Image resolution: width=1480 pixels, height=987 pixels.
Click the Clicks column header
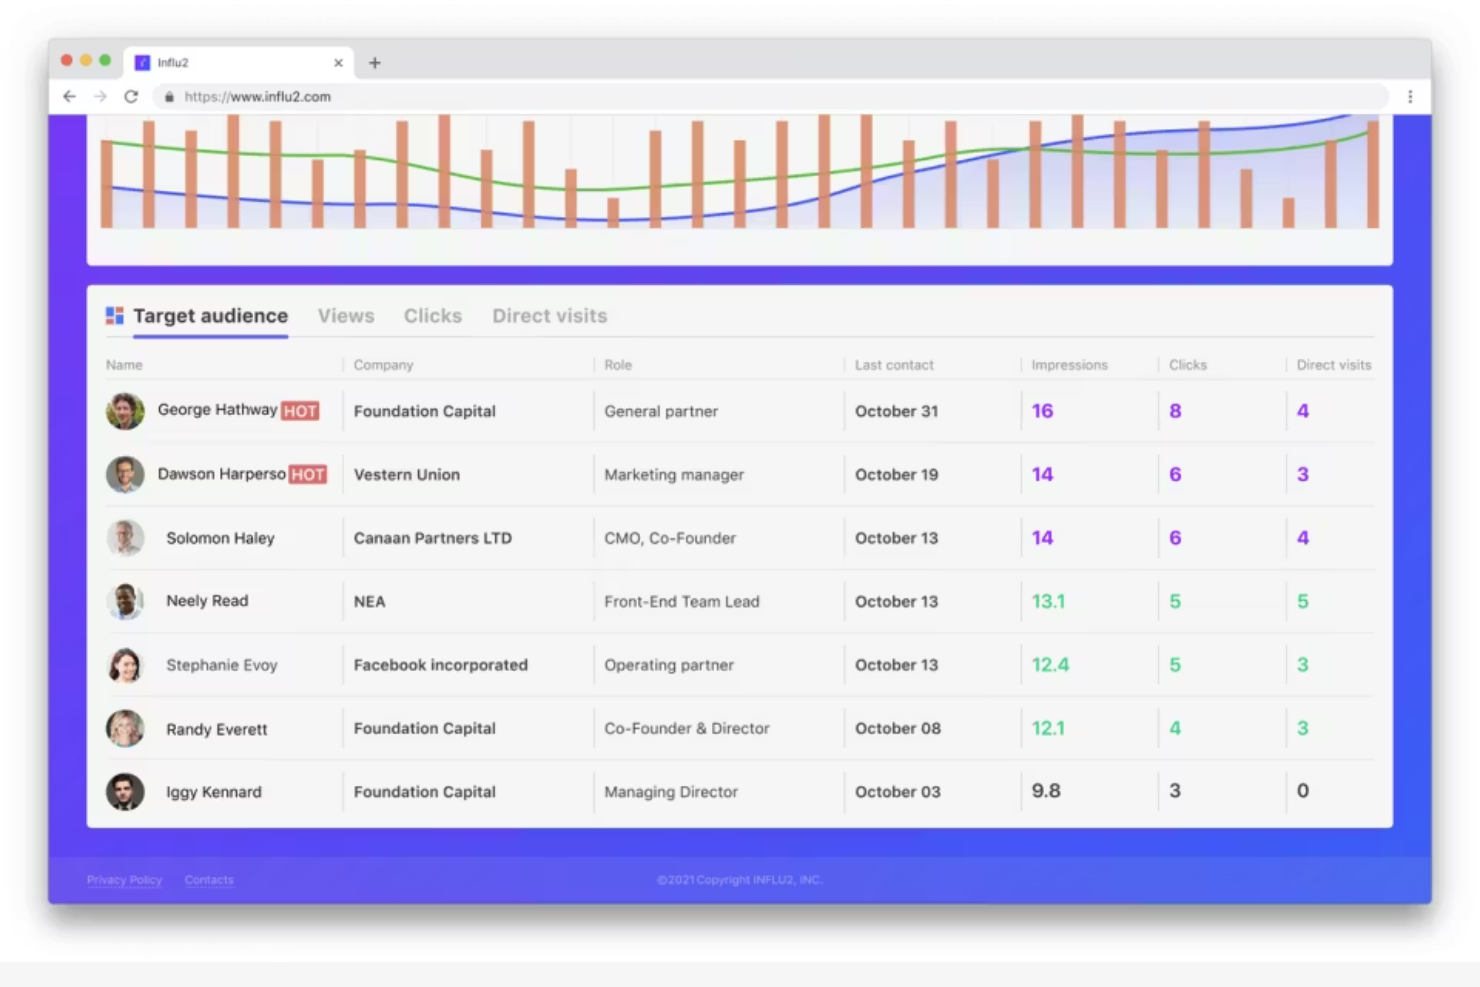pyautogui.click(x=1187, y=364)
